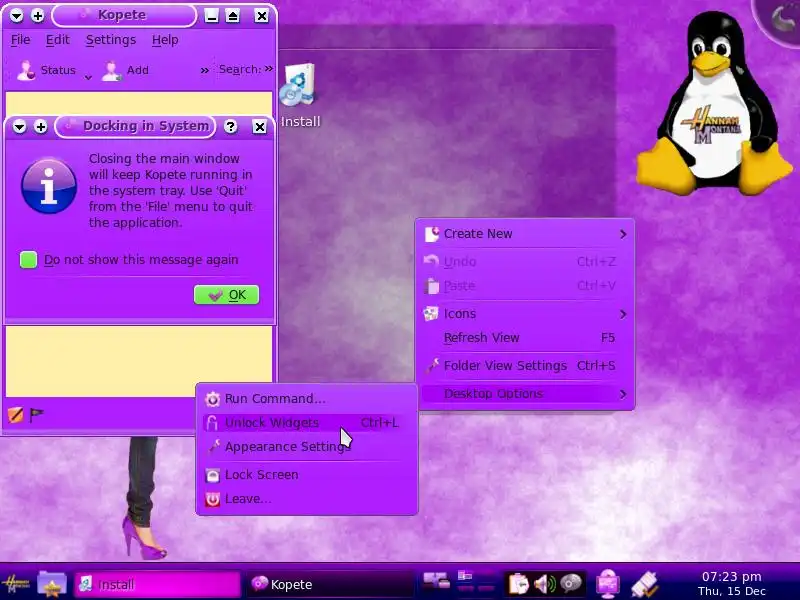
Task: Select Run Command from submenu
Action: tap(306, 398)
